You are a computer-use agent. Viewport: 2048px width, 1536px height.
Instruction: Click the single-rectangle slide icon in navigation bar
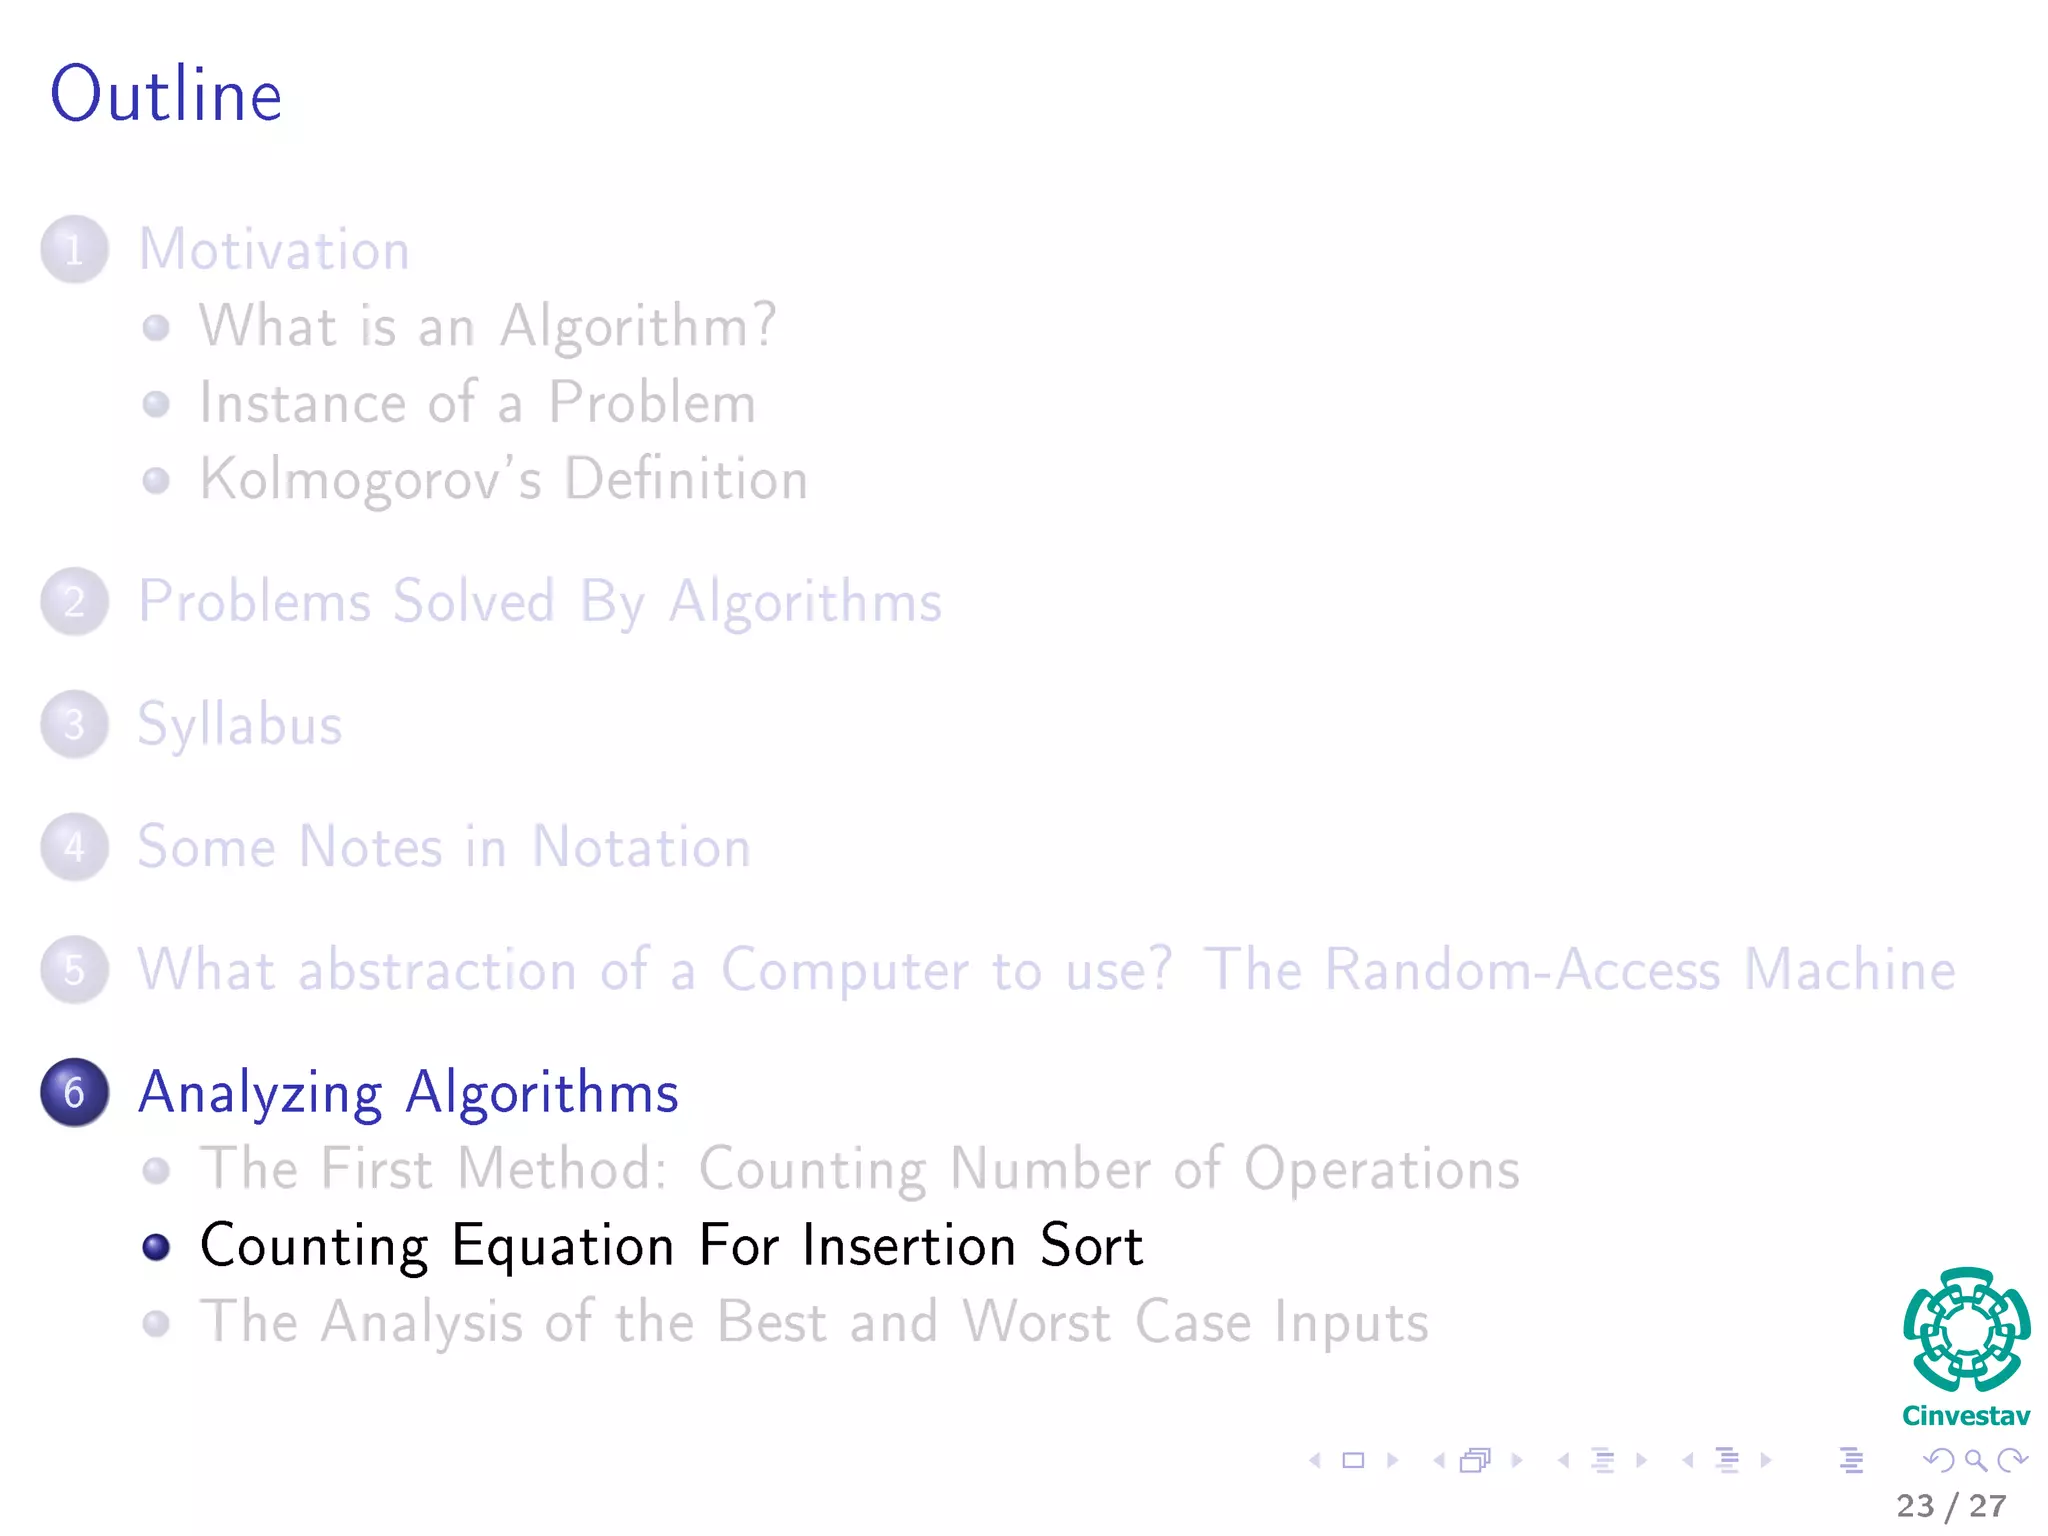[x=1353, y=1461]
